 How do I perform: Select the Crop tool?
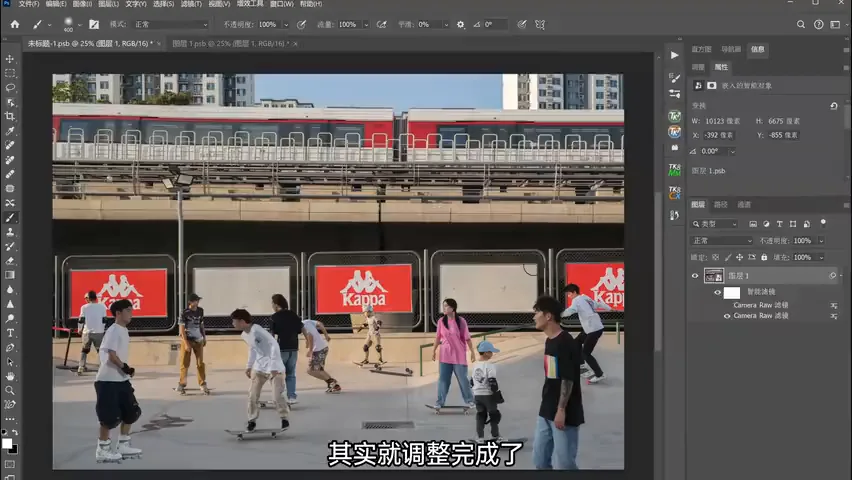pos(10,116)
